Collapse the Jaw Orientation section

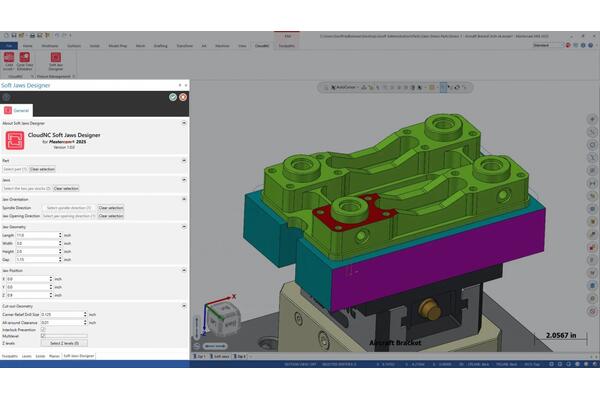[184, 199]
